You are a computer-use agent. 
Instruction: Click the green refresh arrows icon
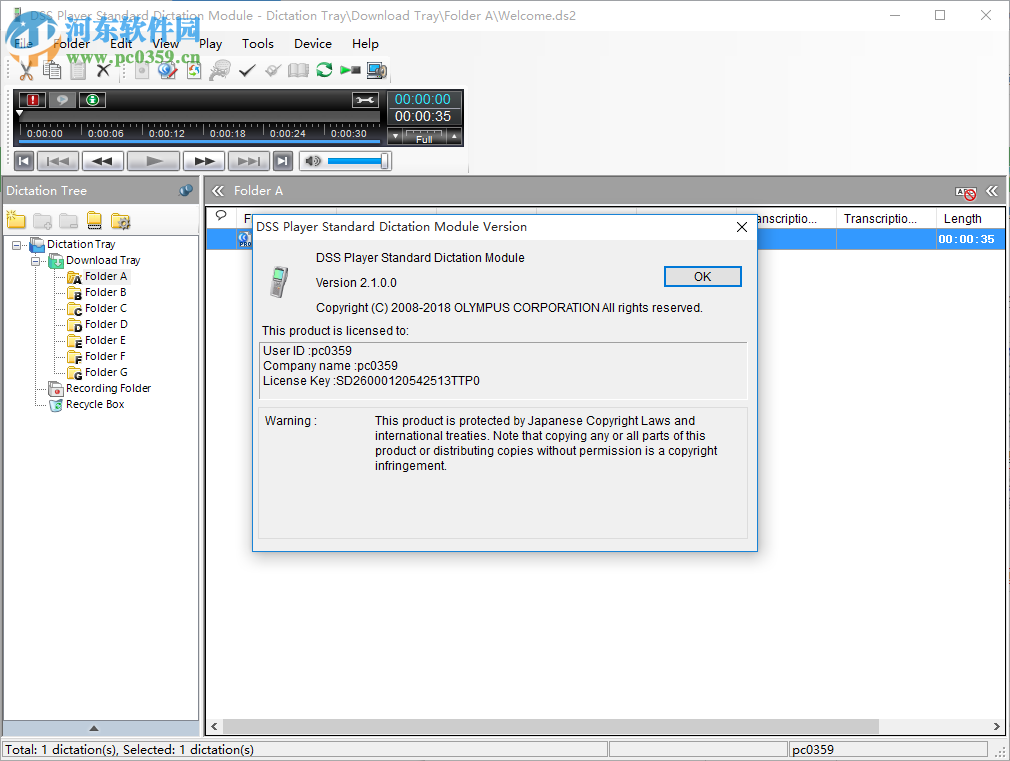[x=324, y=70]
